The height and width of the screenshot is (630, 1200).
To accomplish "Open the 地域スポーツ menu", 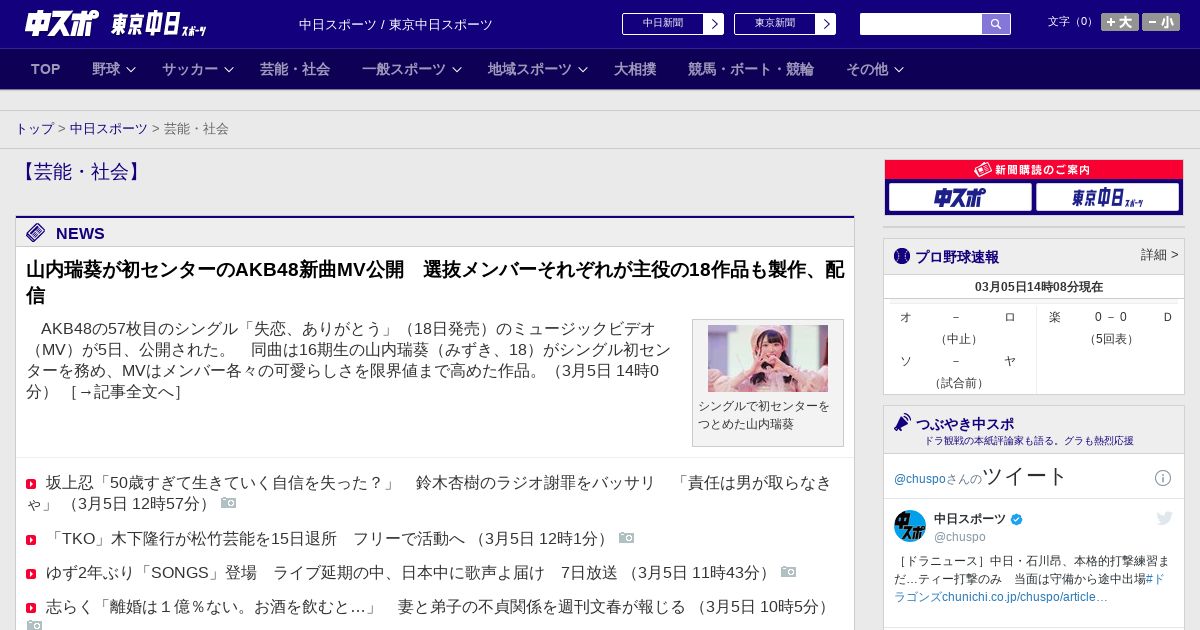I will click(530, 69).
